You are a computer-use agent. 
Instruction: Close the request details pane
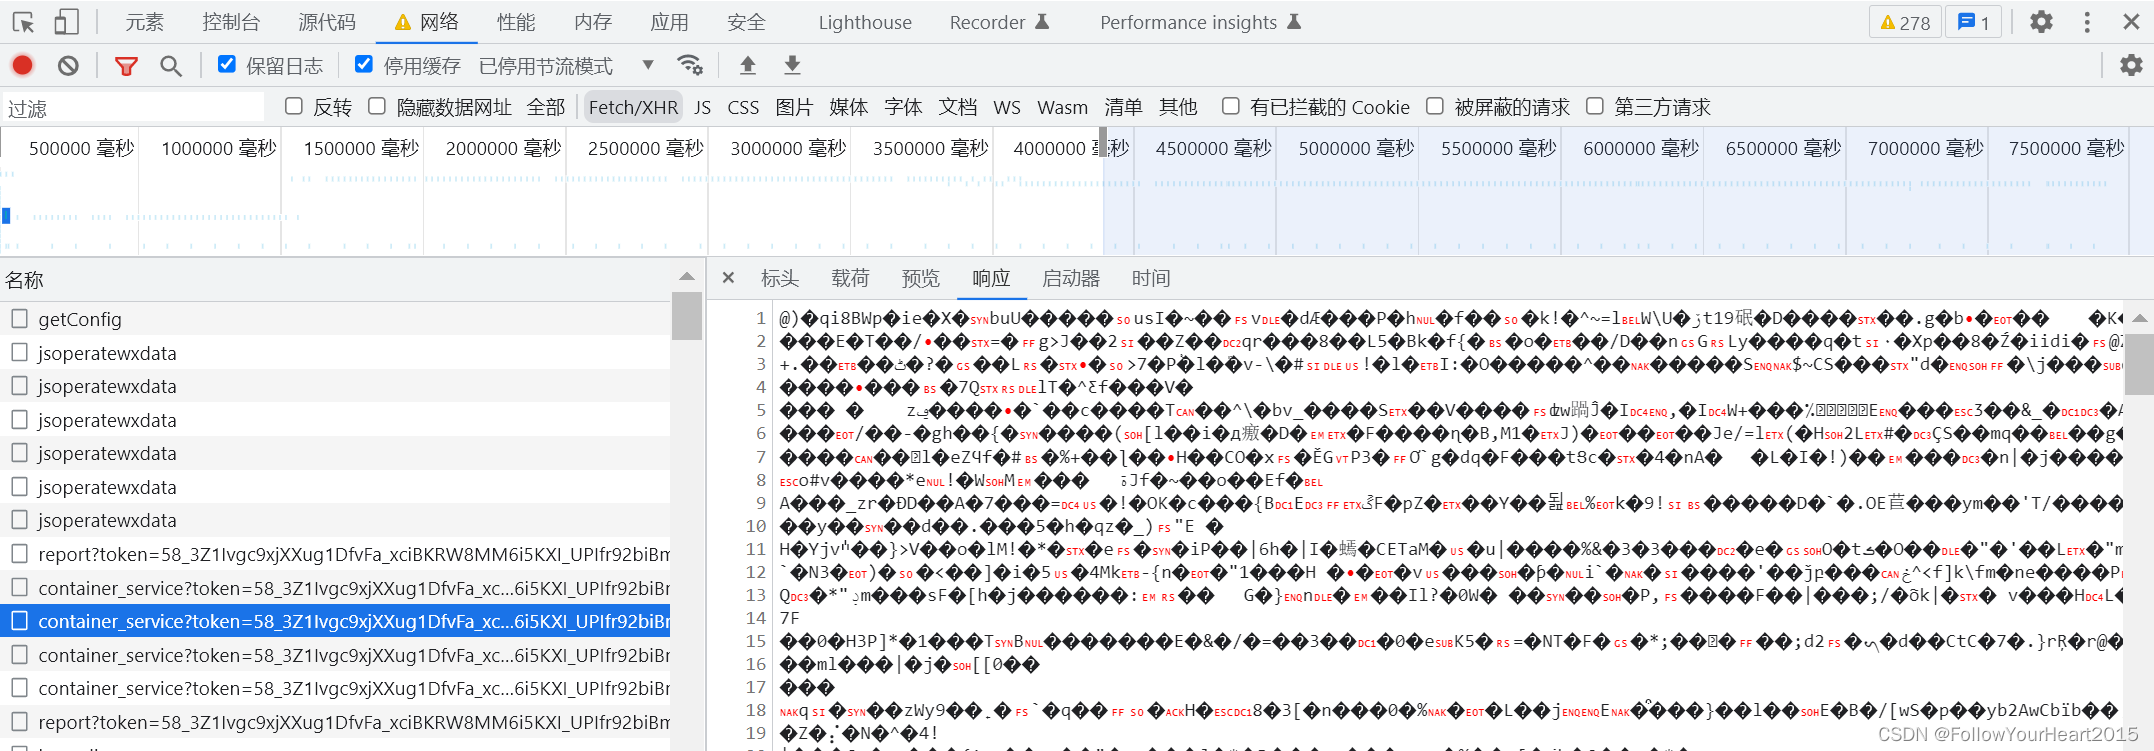click(x=729, y=278)
